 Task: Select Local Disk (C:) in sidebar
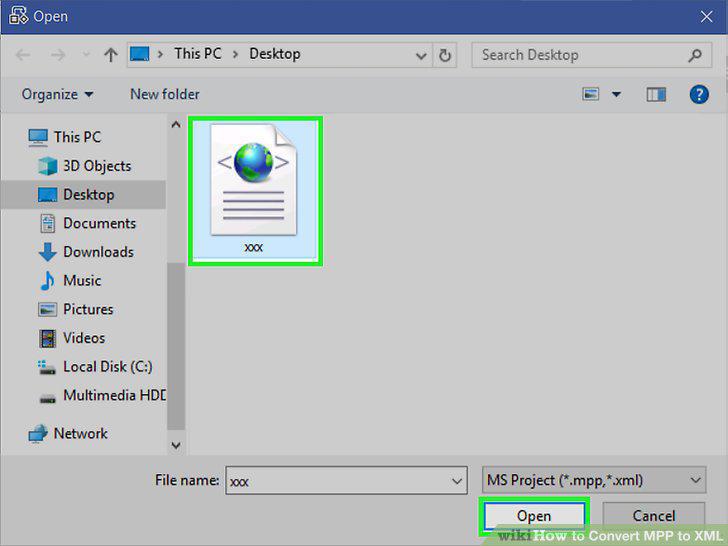point(95,367)
